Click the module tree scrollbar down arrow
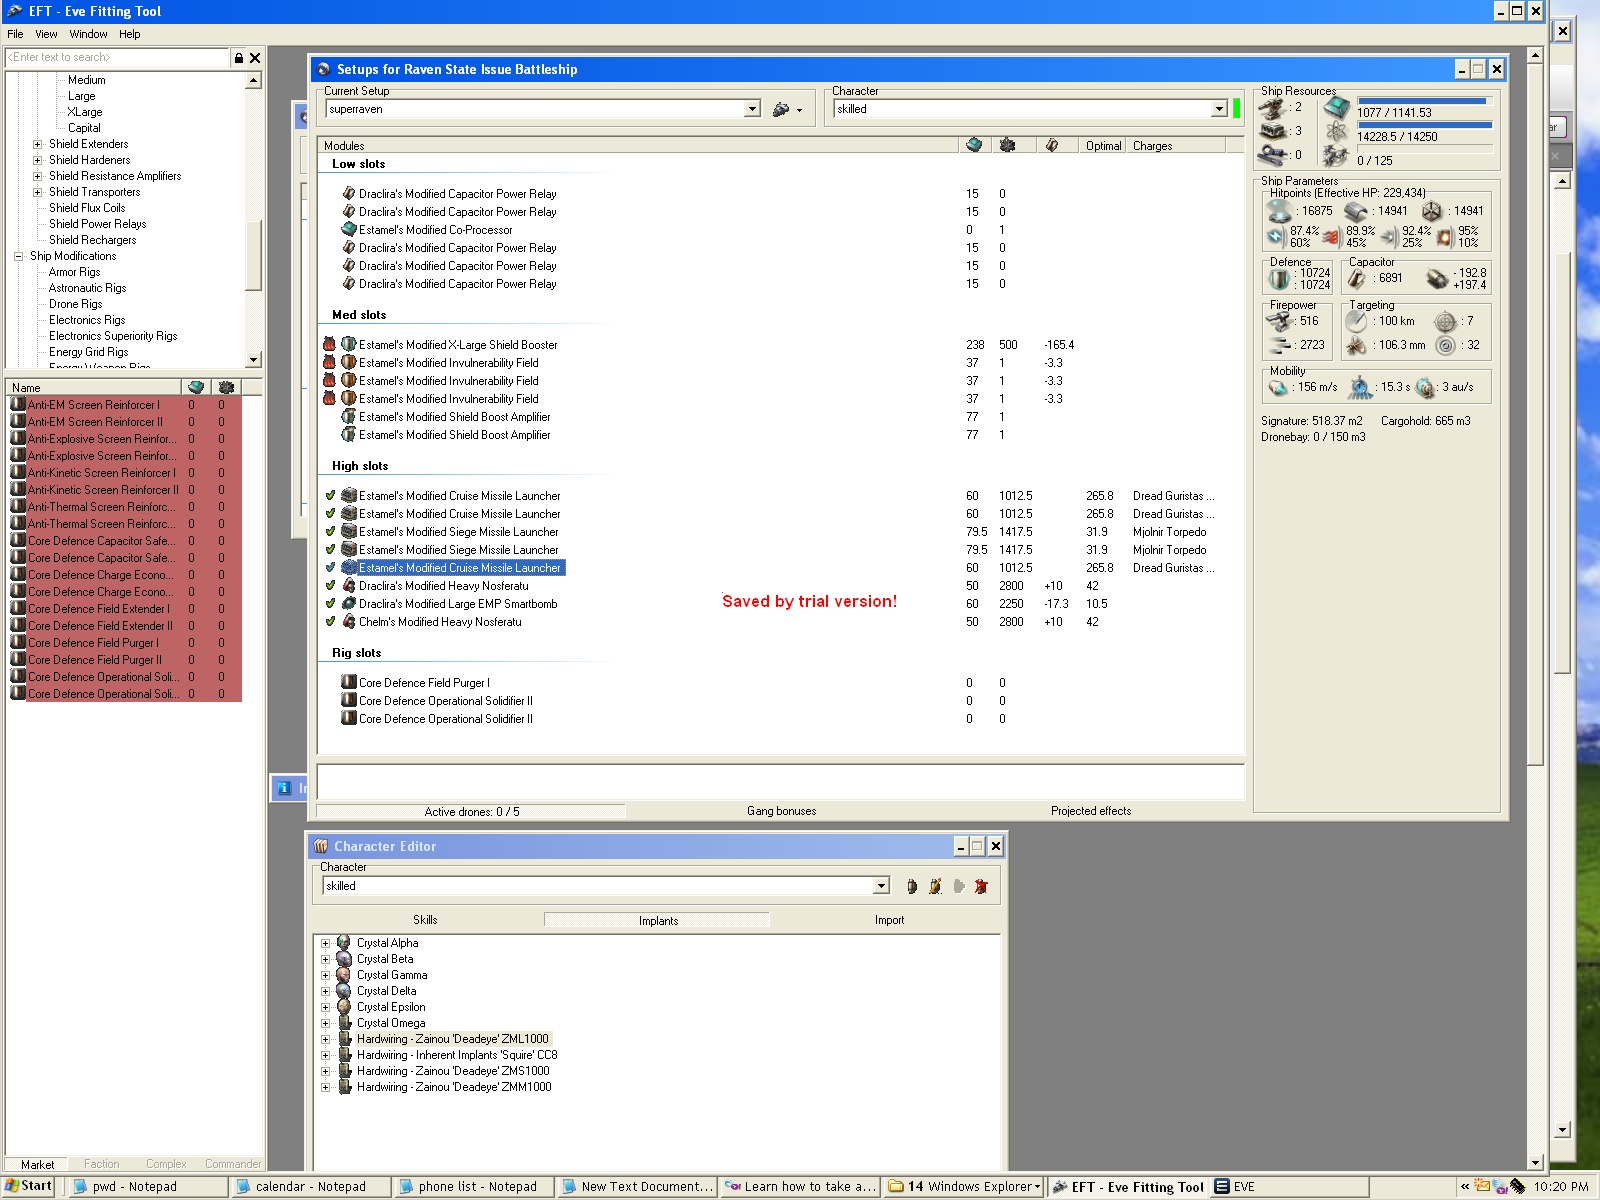 click(253, 360)
